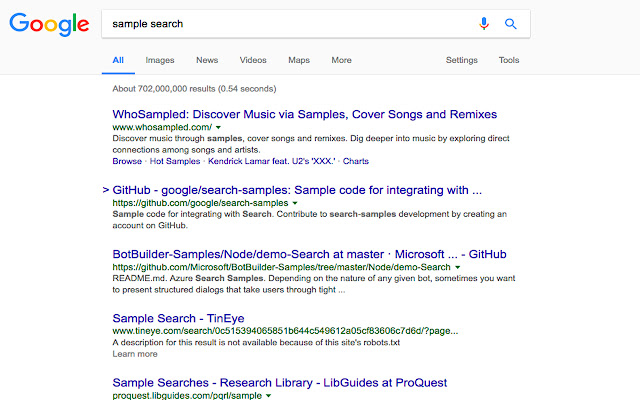Image resolution: width=640 pixels, height=400 pixels.
Task: Click the blue magnifier search icon
Action: (x=511, y=24)
